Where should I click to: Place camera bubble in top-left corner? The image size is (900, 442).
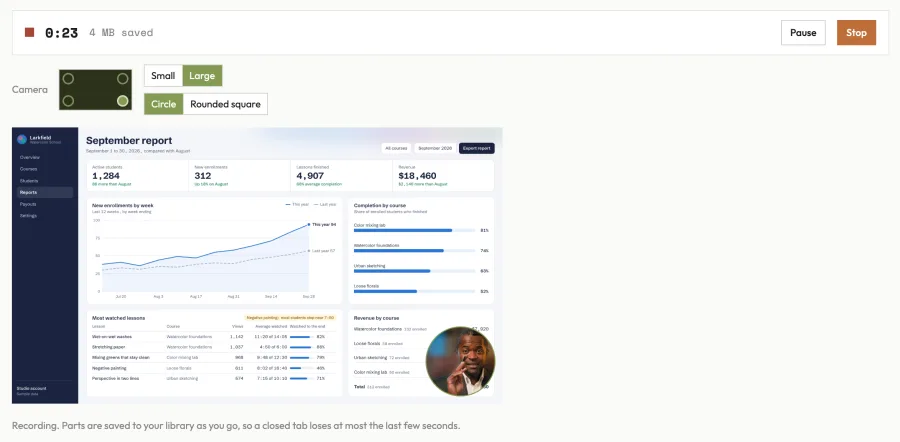tap(68, 79)
